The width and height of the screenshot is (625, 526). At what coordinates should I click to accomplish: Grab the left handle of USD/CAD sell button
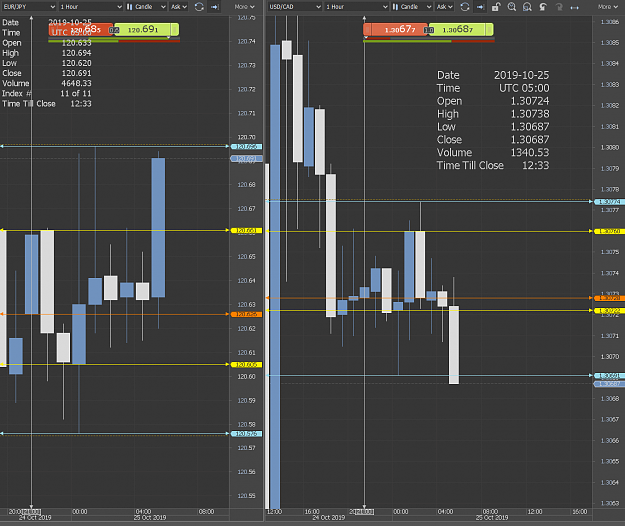click(368, 29)
